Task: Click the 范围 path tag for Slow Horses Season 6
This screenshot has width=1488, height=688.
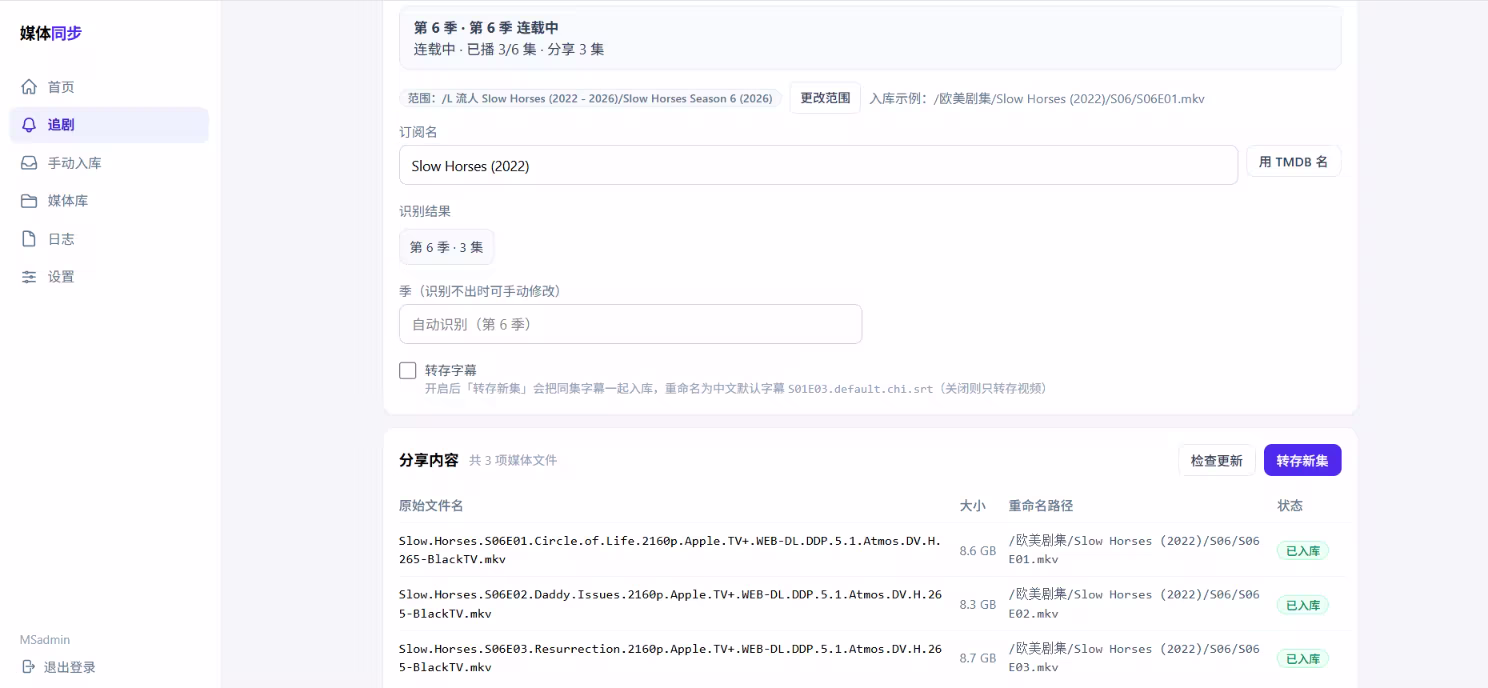Action: click(x=590, y=98)
